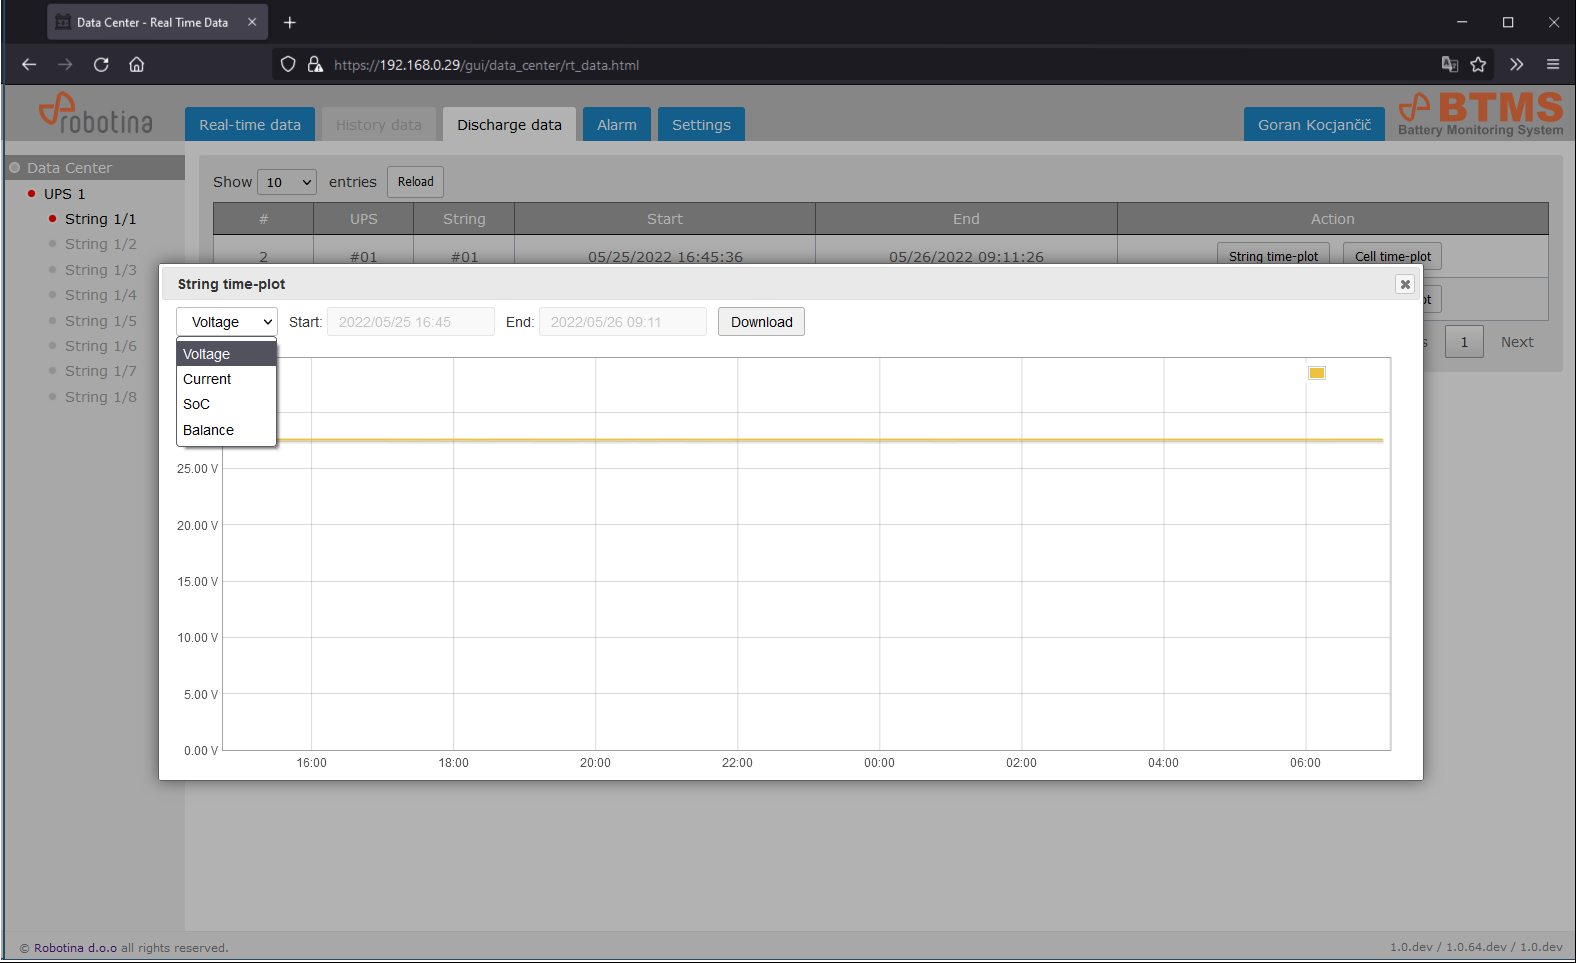Click the browser reload page icon

[101, 65]
